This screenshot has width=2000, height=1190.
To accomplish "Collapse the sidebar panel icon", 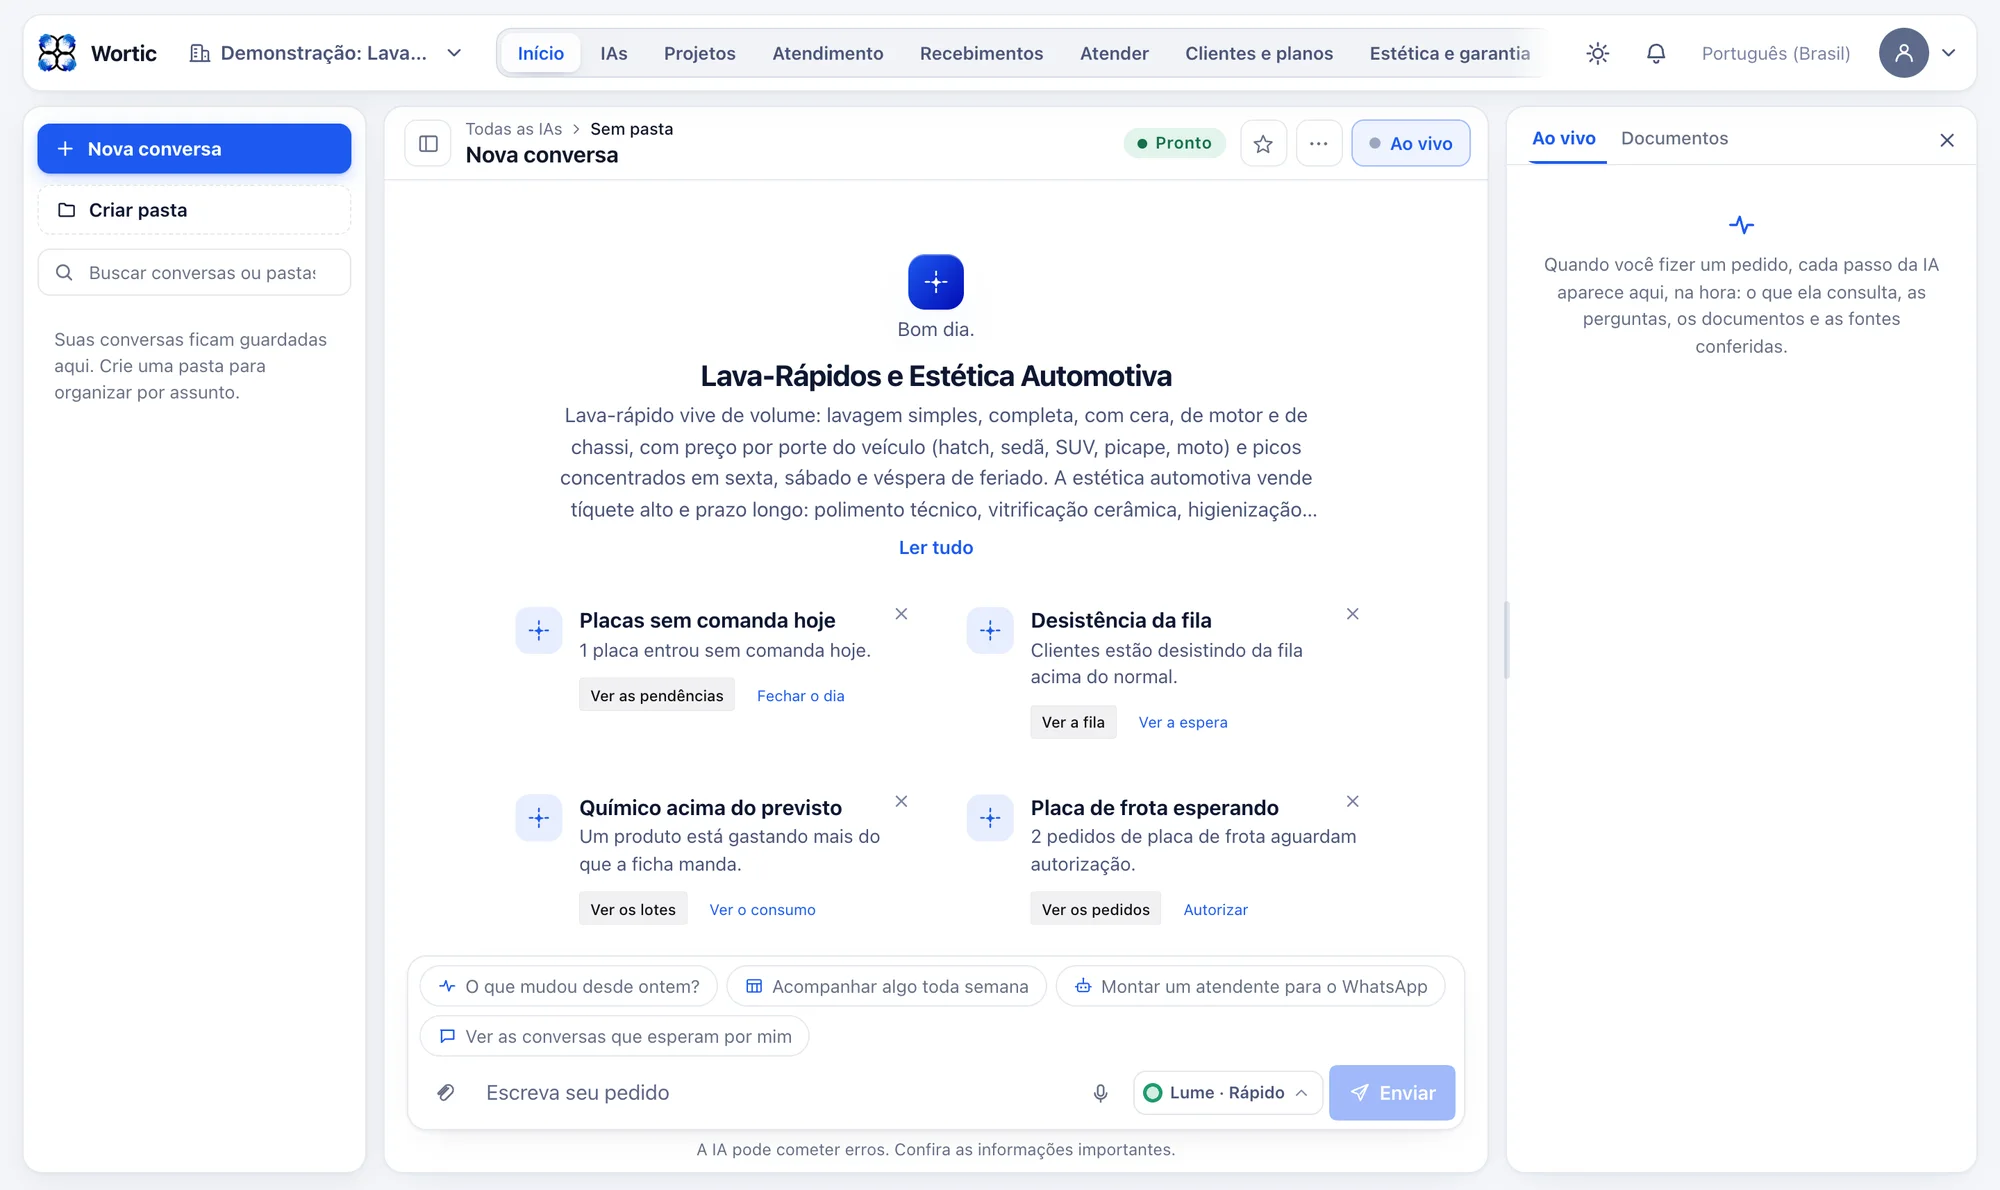I will tap(428, 143).
